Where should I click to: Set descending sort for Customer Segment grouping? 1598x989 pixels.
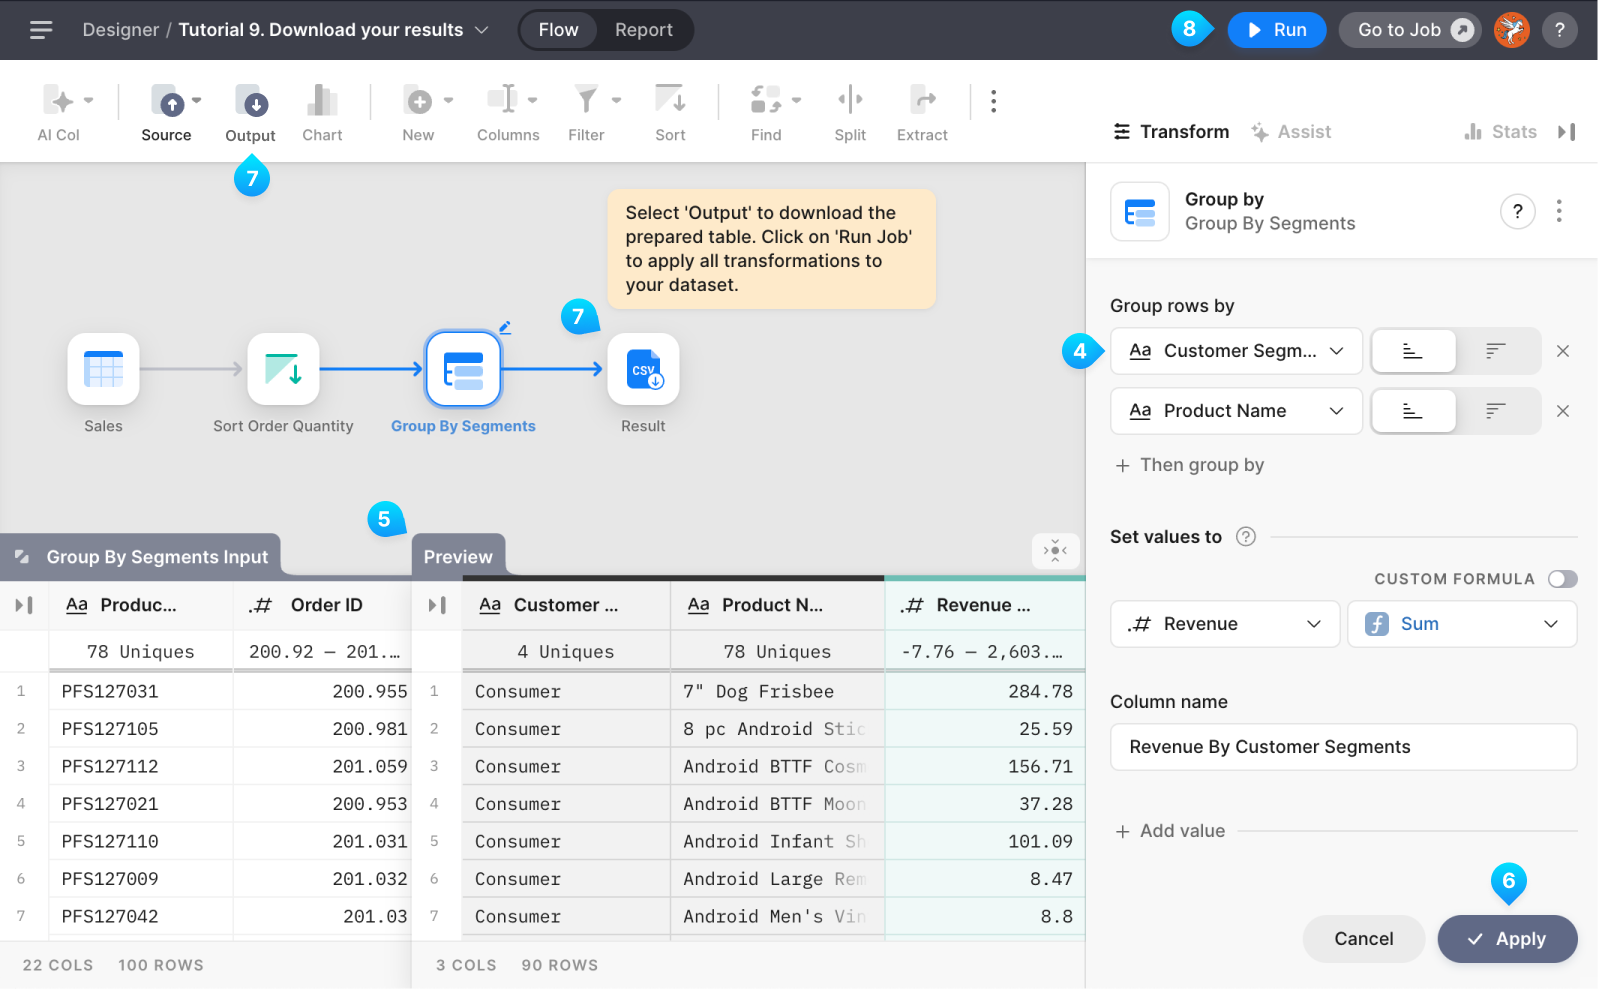1496,351
